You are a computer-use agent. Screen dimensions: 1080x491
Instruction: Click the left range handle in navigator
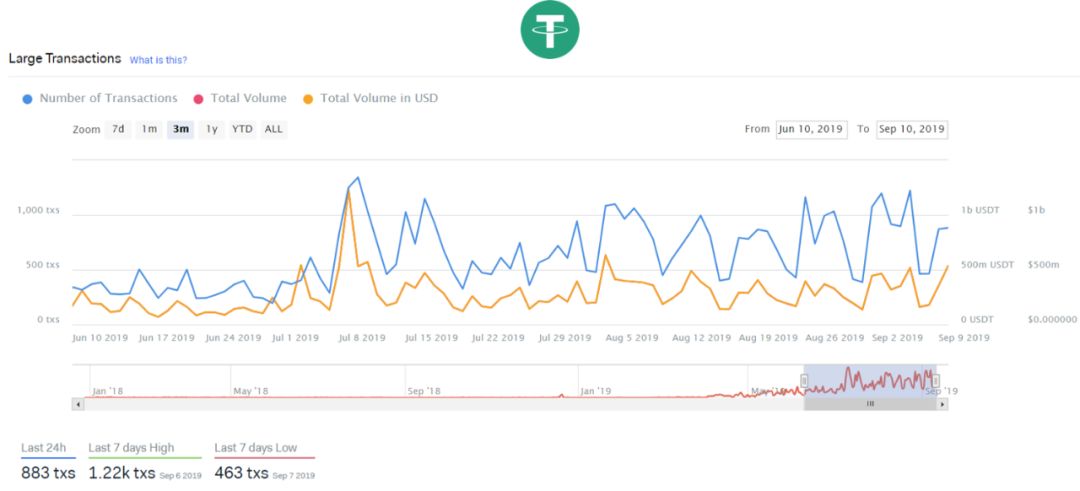pos(804,381)
